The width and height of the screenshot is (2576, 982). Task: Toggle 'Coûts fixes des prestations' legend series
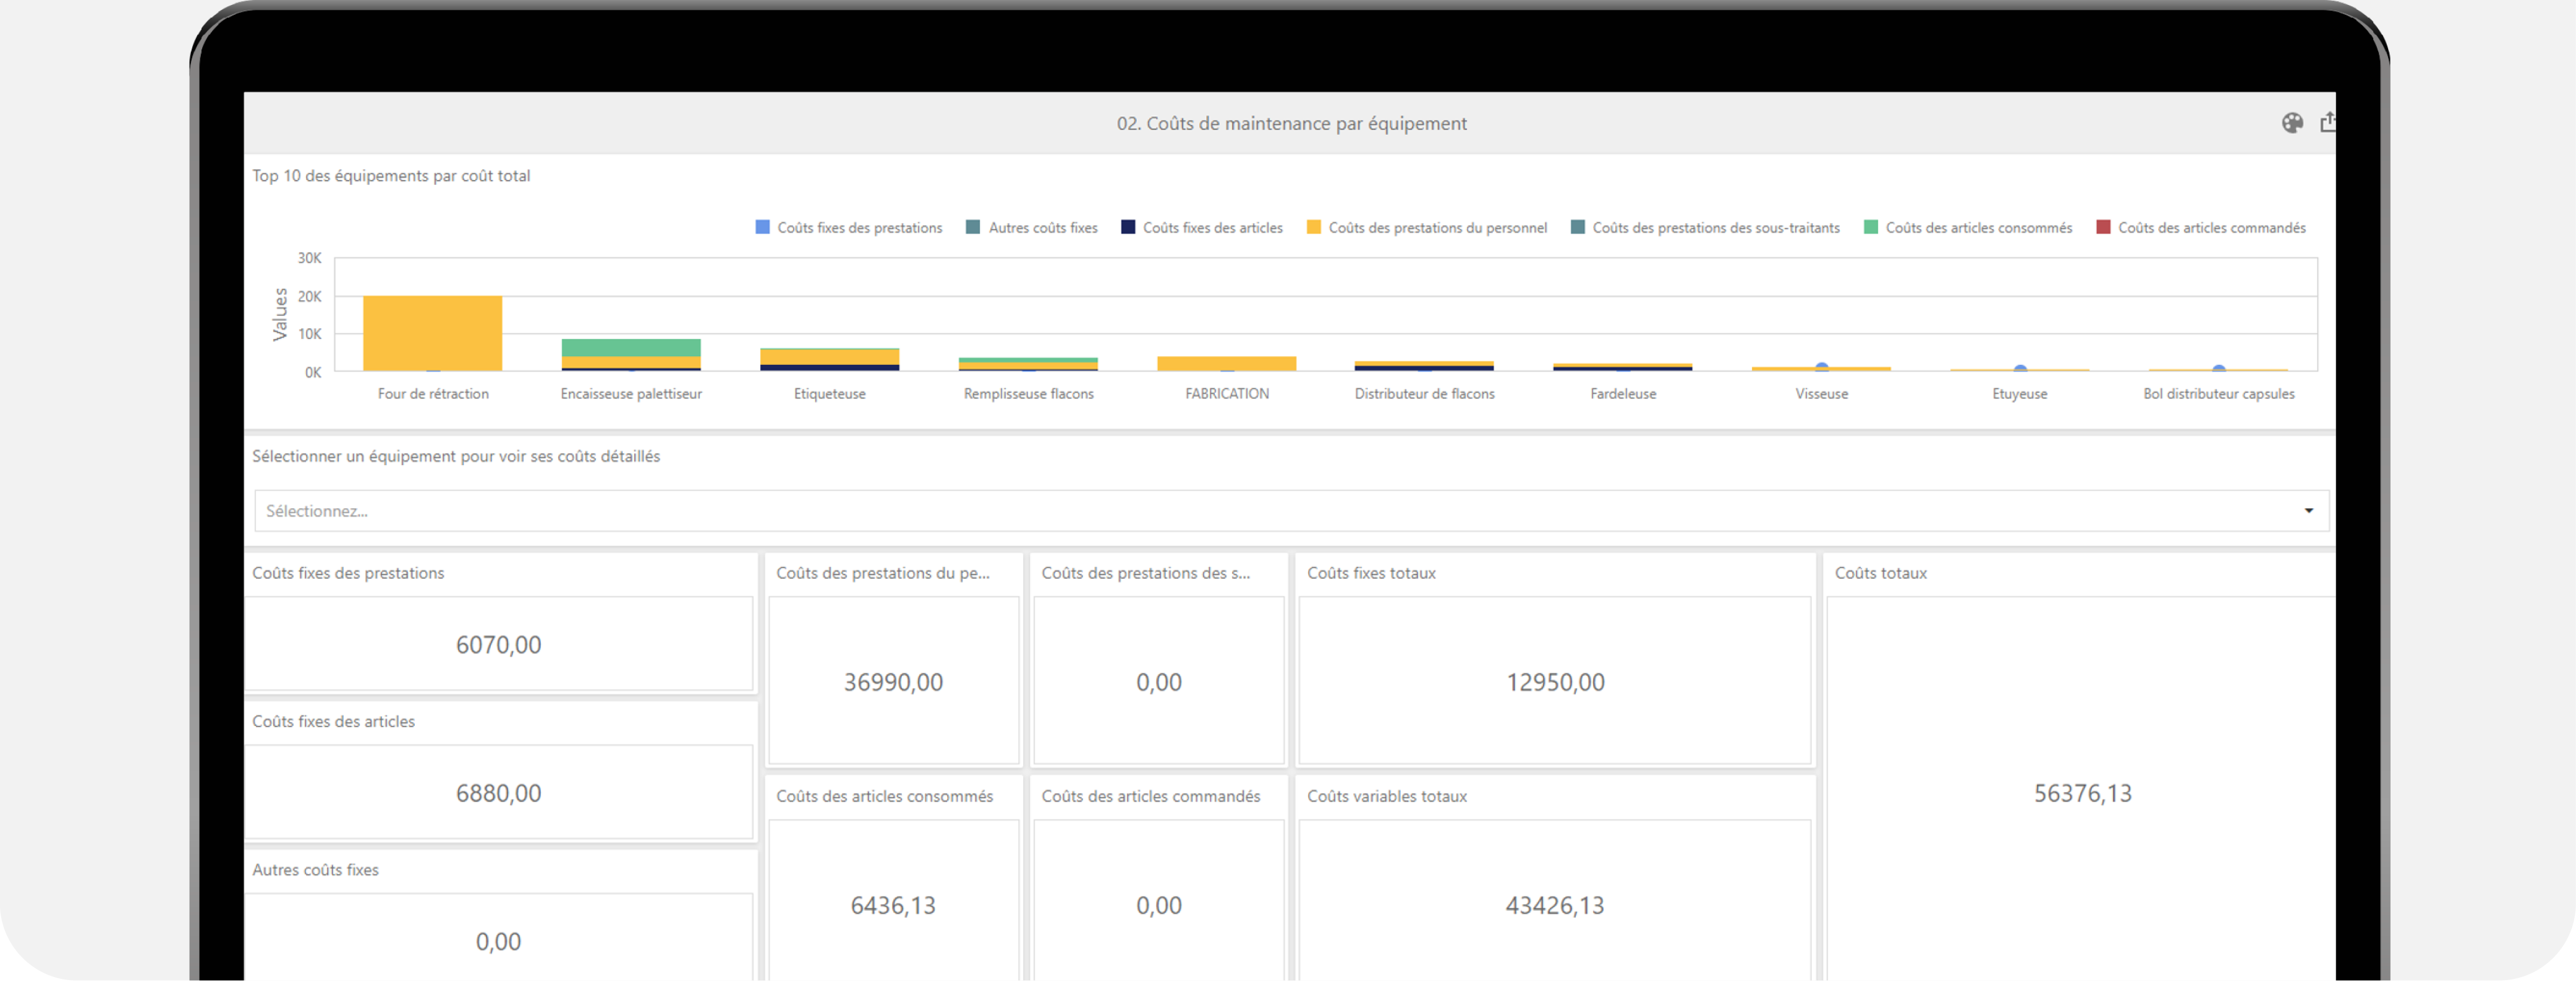point(762,228)
